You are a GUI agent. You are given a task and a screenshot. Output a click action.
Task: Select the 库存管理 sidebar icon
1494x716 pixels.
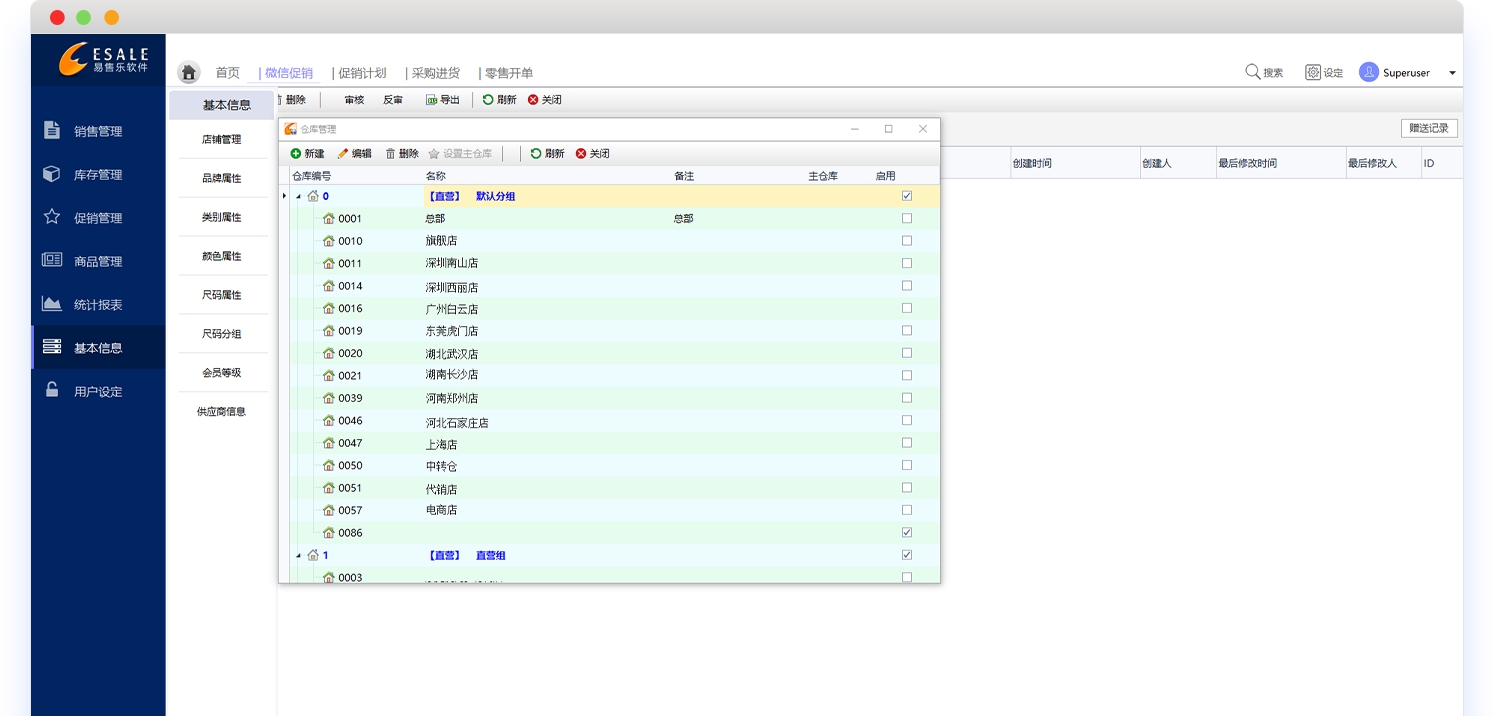point(51,174)
